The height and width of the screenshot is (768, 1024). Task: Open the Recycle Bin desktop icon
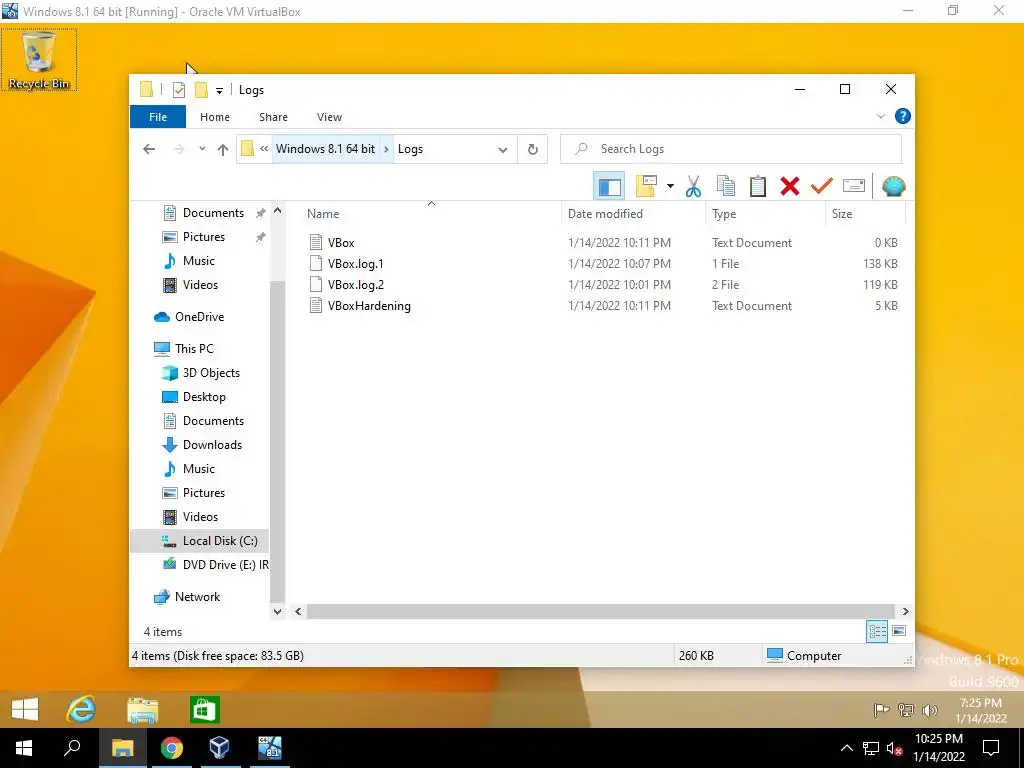click(39, 59)
